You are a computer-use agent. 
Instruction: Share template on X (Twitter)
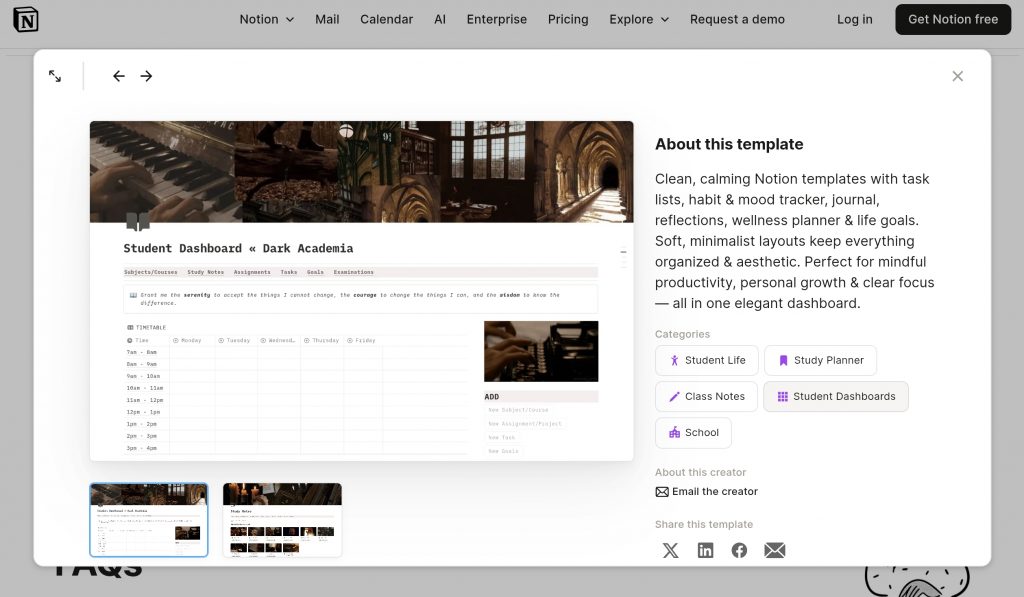(x=671, y=550)
